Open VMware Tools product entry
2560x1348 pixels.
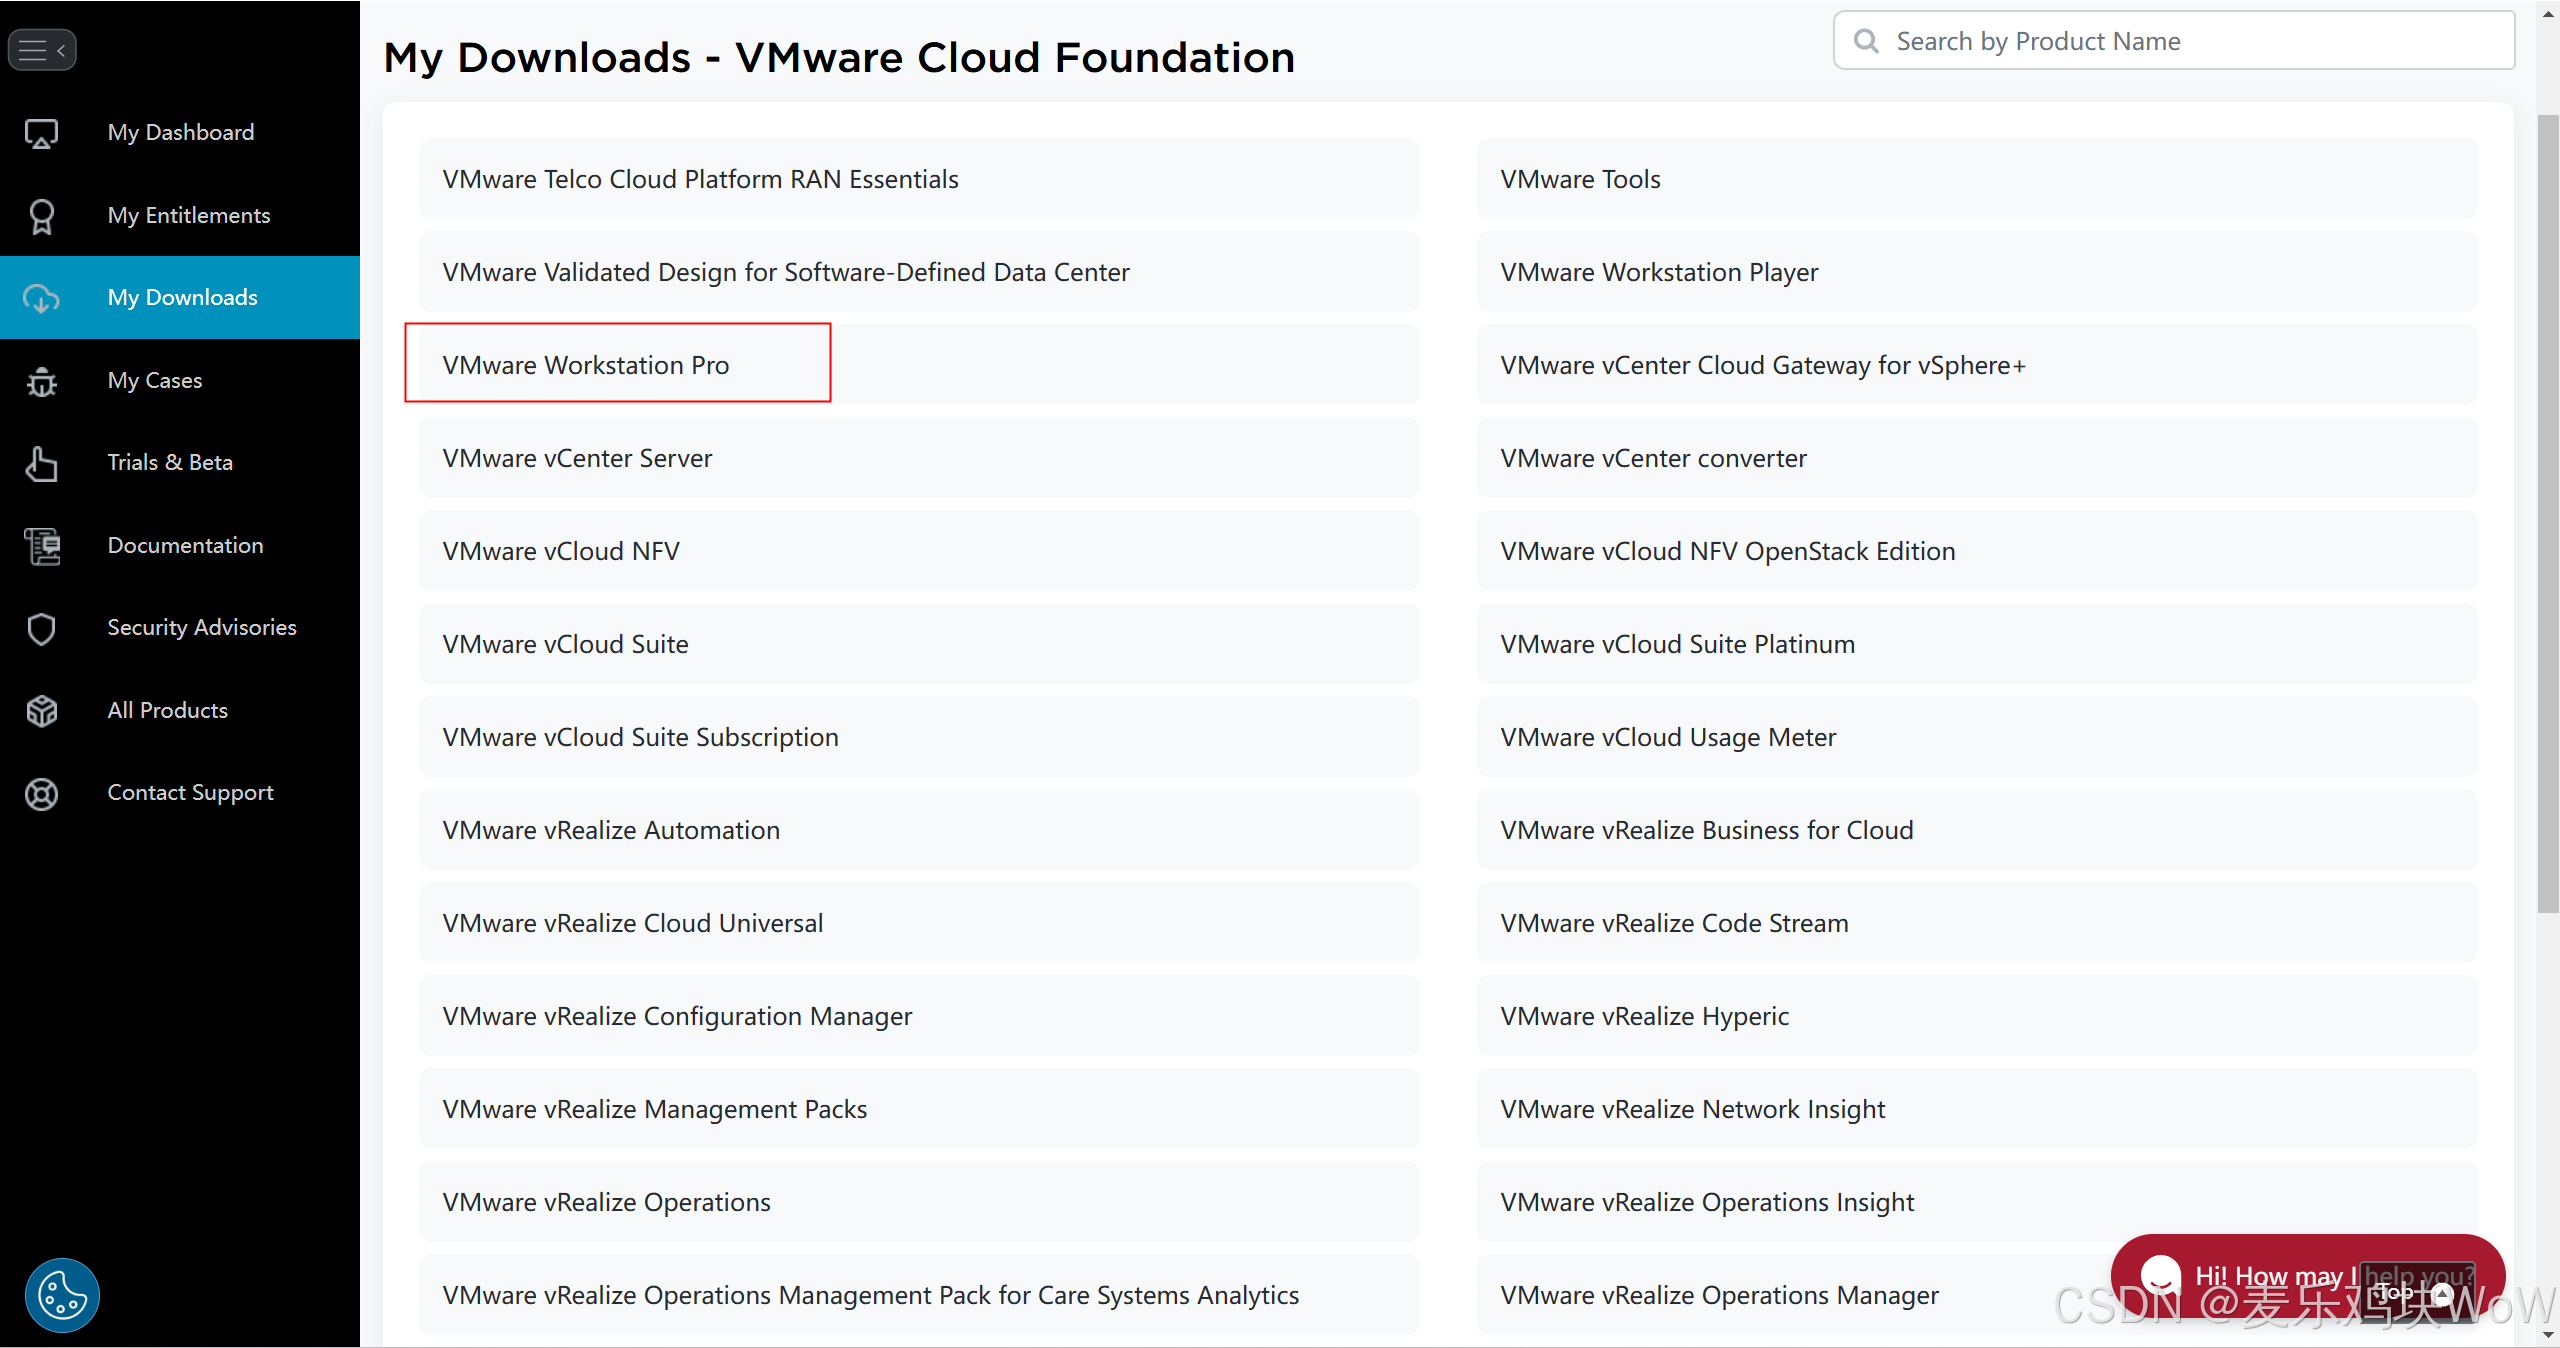(1580, 179)
